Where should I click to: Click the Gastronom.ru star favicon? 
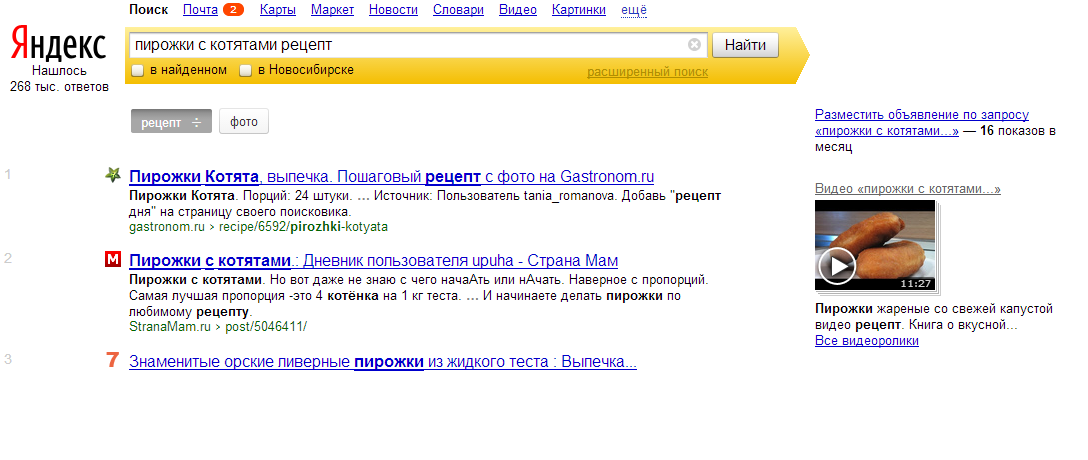(112, 176)
